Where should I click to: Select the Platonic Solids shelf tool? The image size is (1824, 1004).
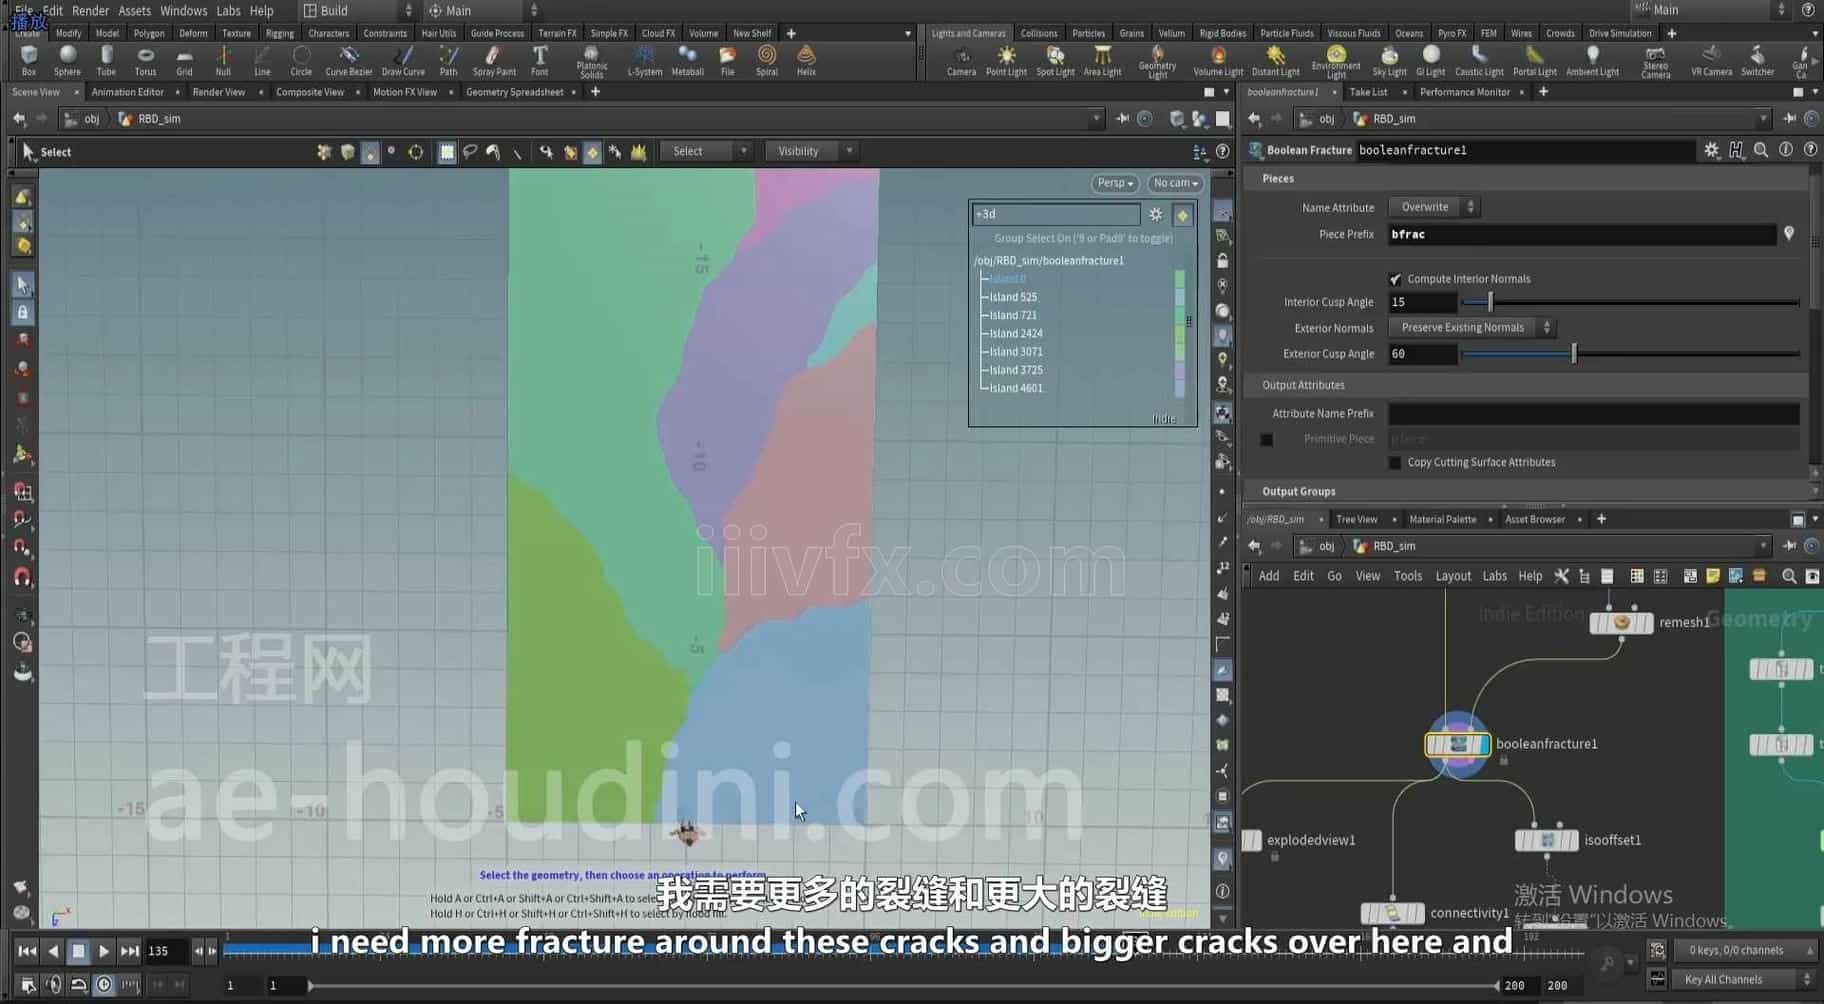click(591, 61)
